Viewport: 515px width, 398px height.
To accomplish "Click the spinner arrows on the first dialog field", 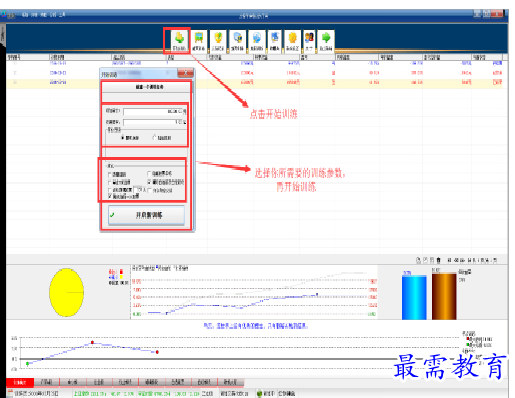I will pyautogui.click(x=184, y=111).
